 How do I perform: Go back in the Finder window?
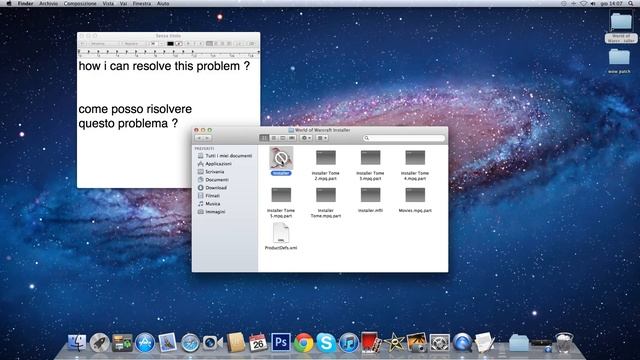coord(199,138)
